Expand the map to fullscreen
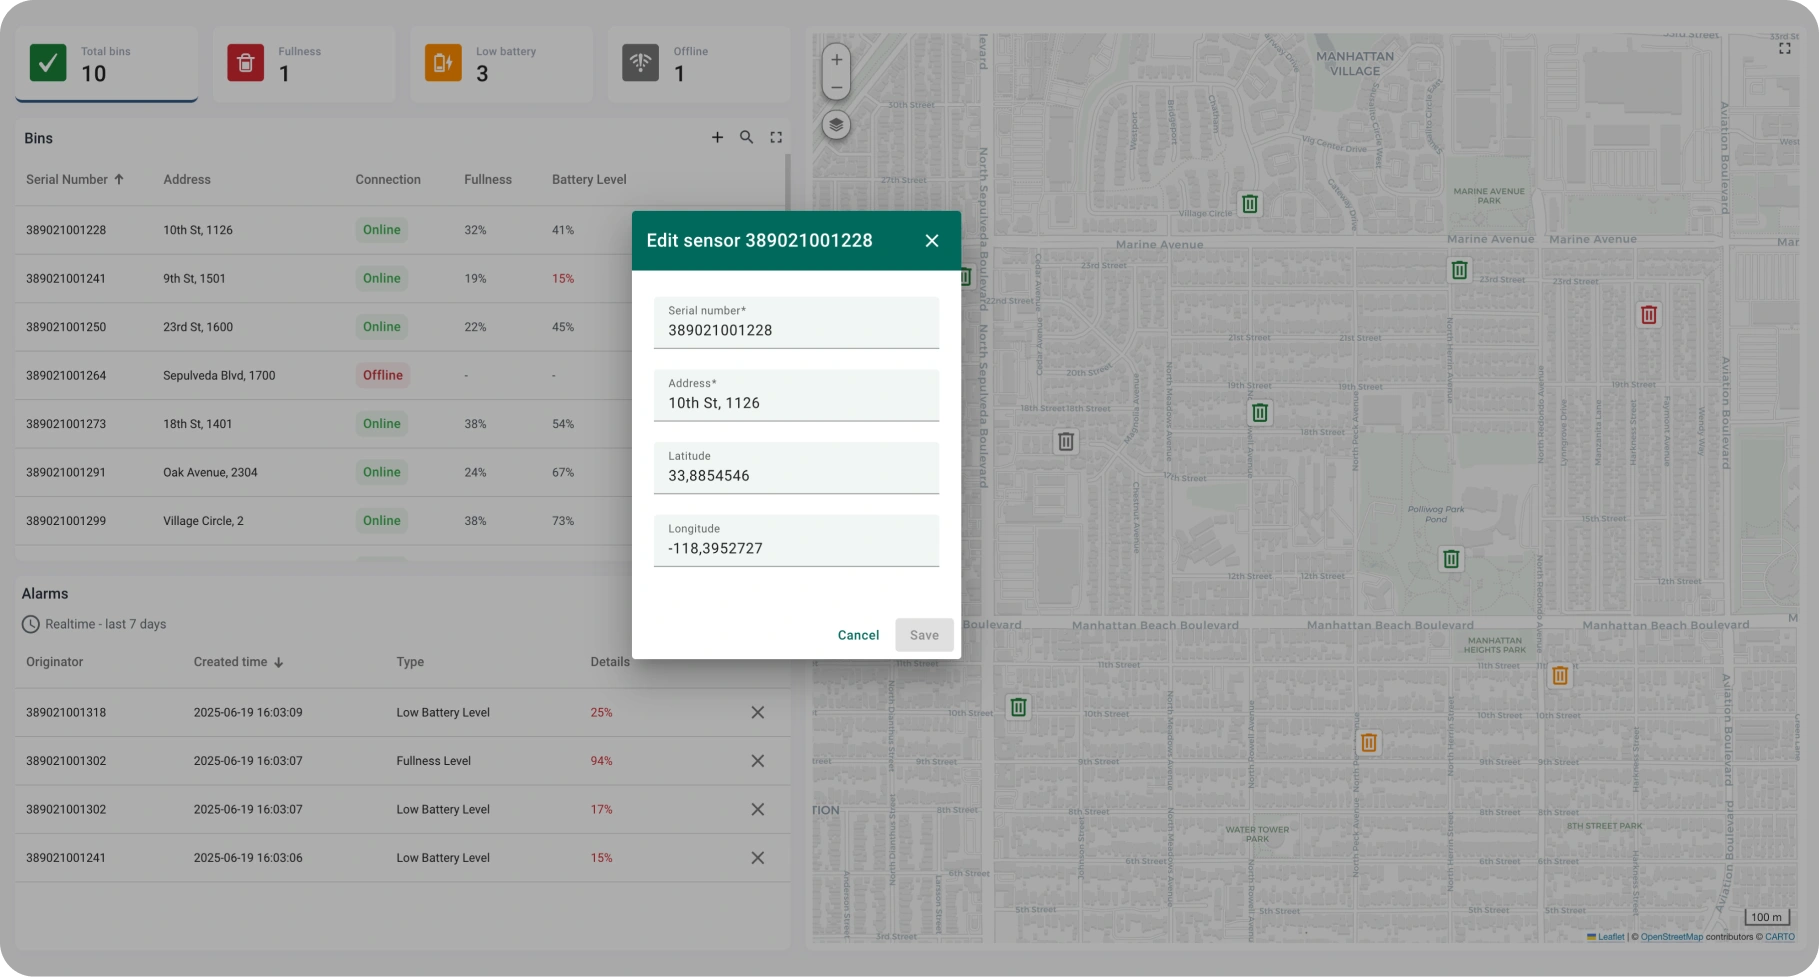 click(1785, 47)
